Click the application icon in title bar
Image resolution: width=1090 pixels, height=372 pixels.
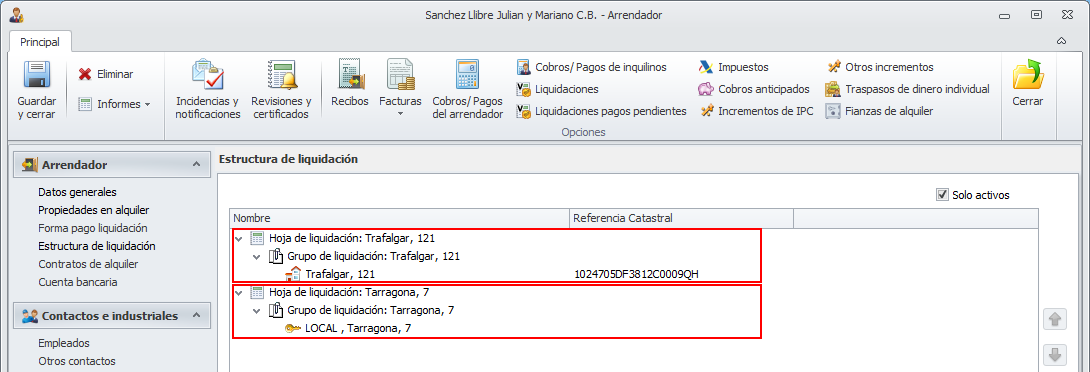[x=15, y=15]
